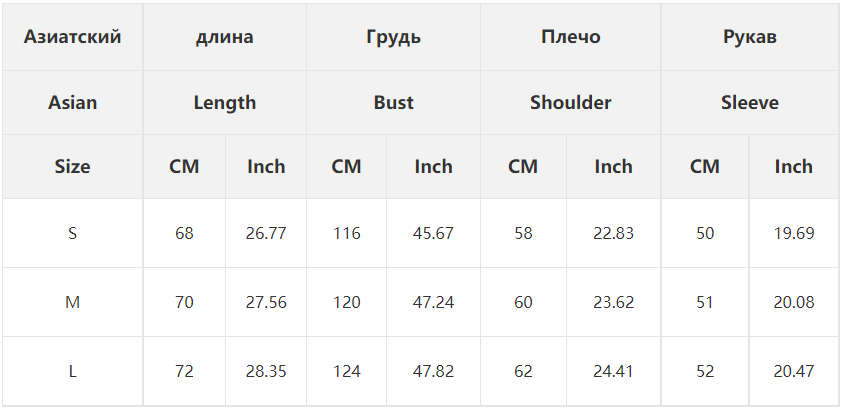
Task: Select the size M row label
Action: [x=72, y=302]
